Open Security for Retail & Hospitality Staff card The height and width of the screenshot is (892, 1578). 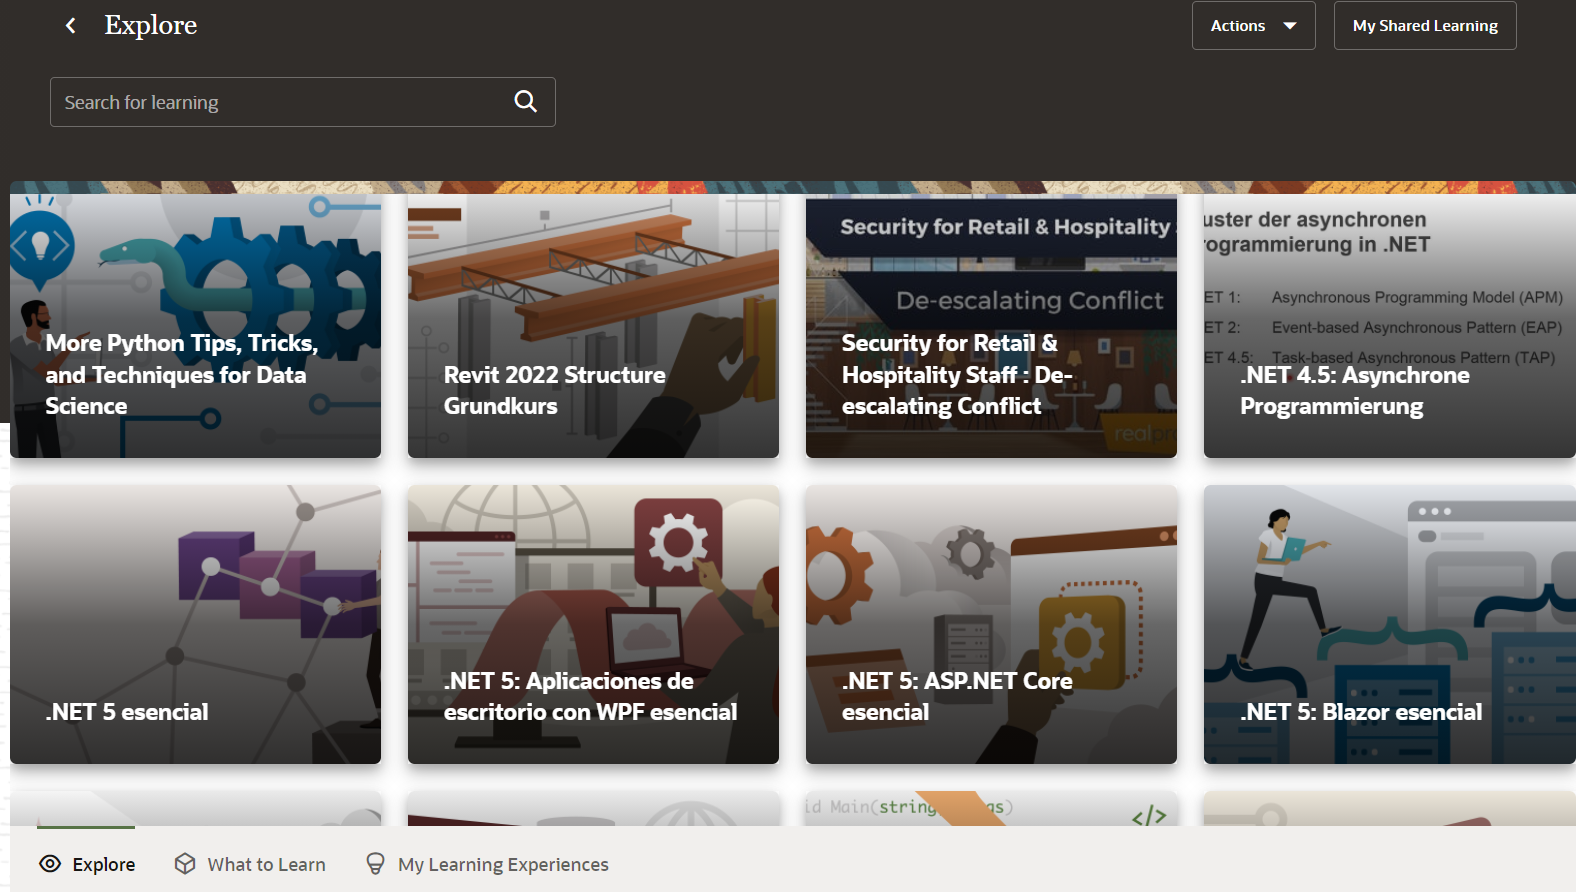[x=991, y=326]
